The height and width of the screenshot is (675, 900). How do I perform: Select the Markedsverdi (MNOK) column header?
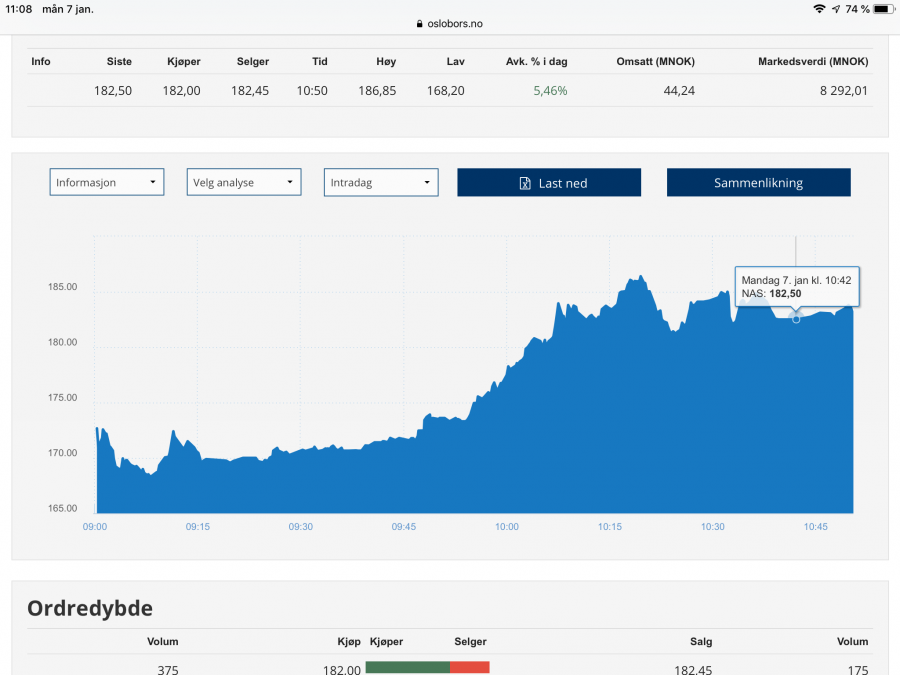(813, 62)
